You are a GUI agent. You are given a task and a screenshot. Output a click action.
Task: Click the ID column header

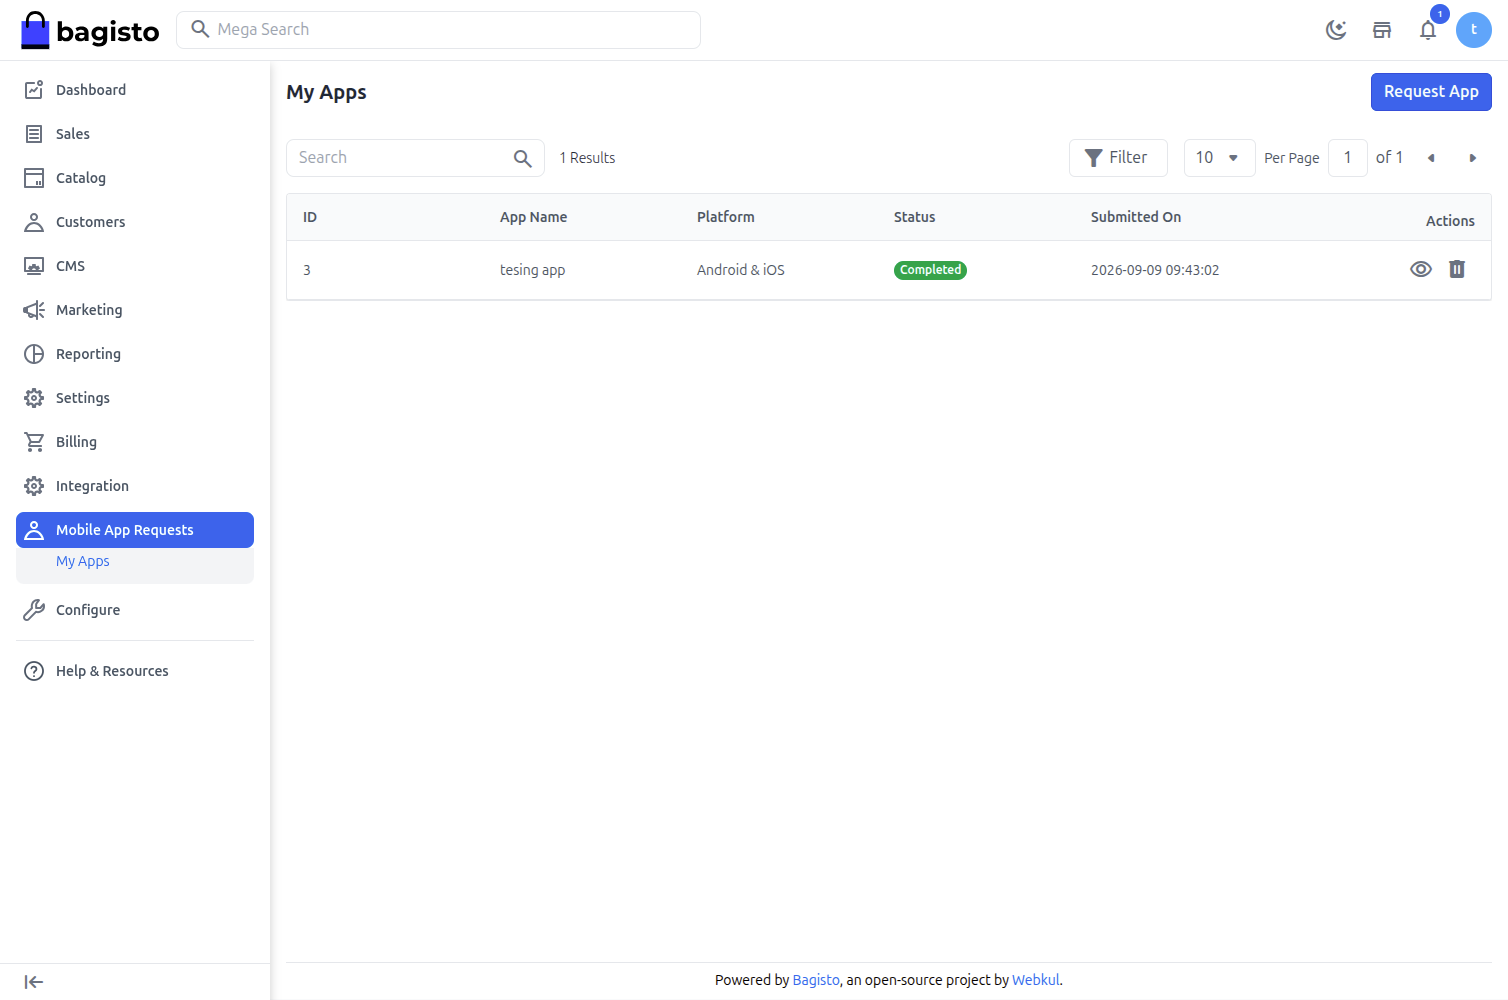[x=310, y=217]
